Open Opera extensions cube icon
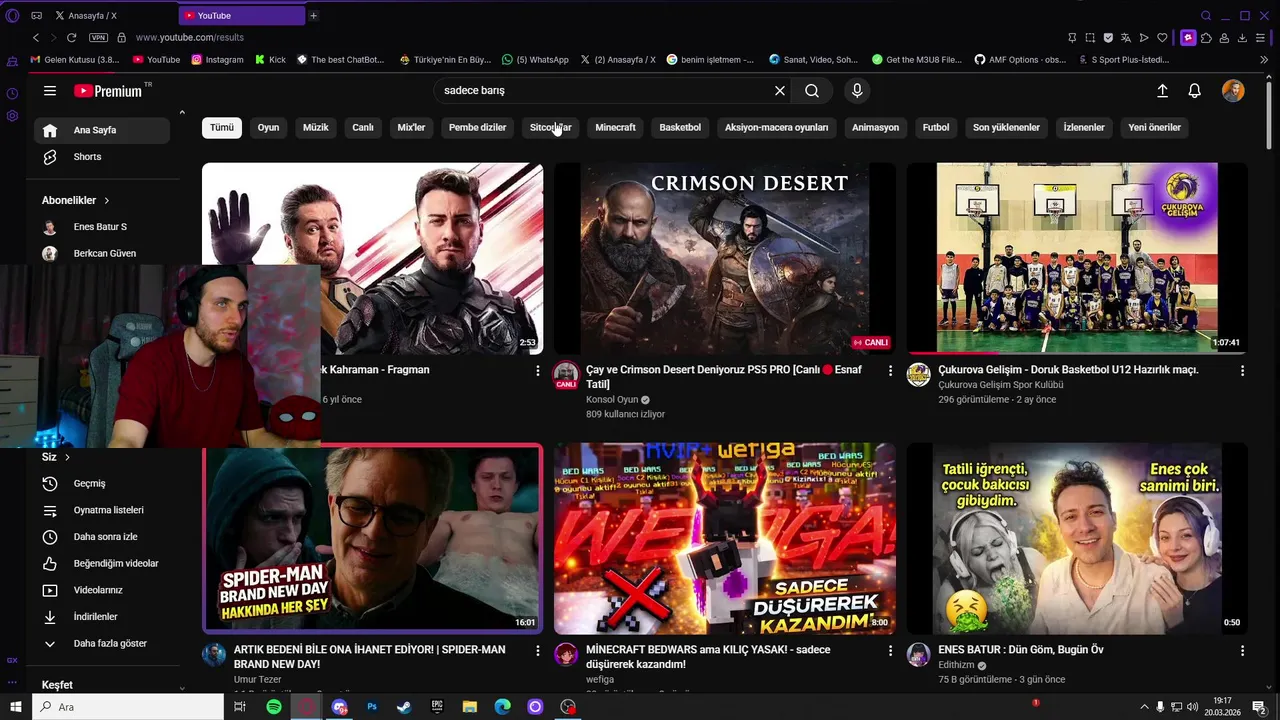 tap(1206, 37)
